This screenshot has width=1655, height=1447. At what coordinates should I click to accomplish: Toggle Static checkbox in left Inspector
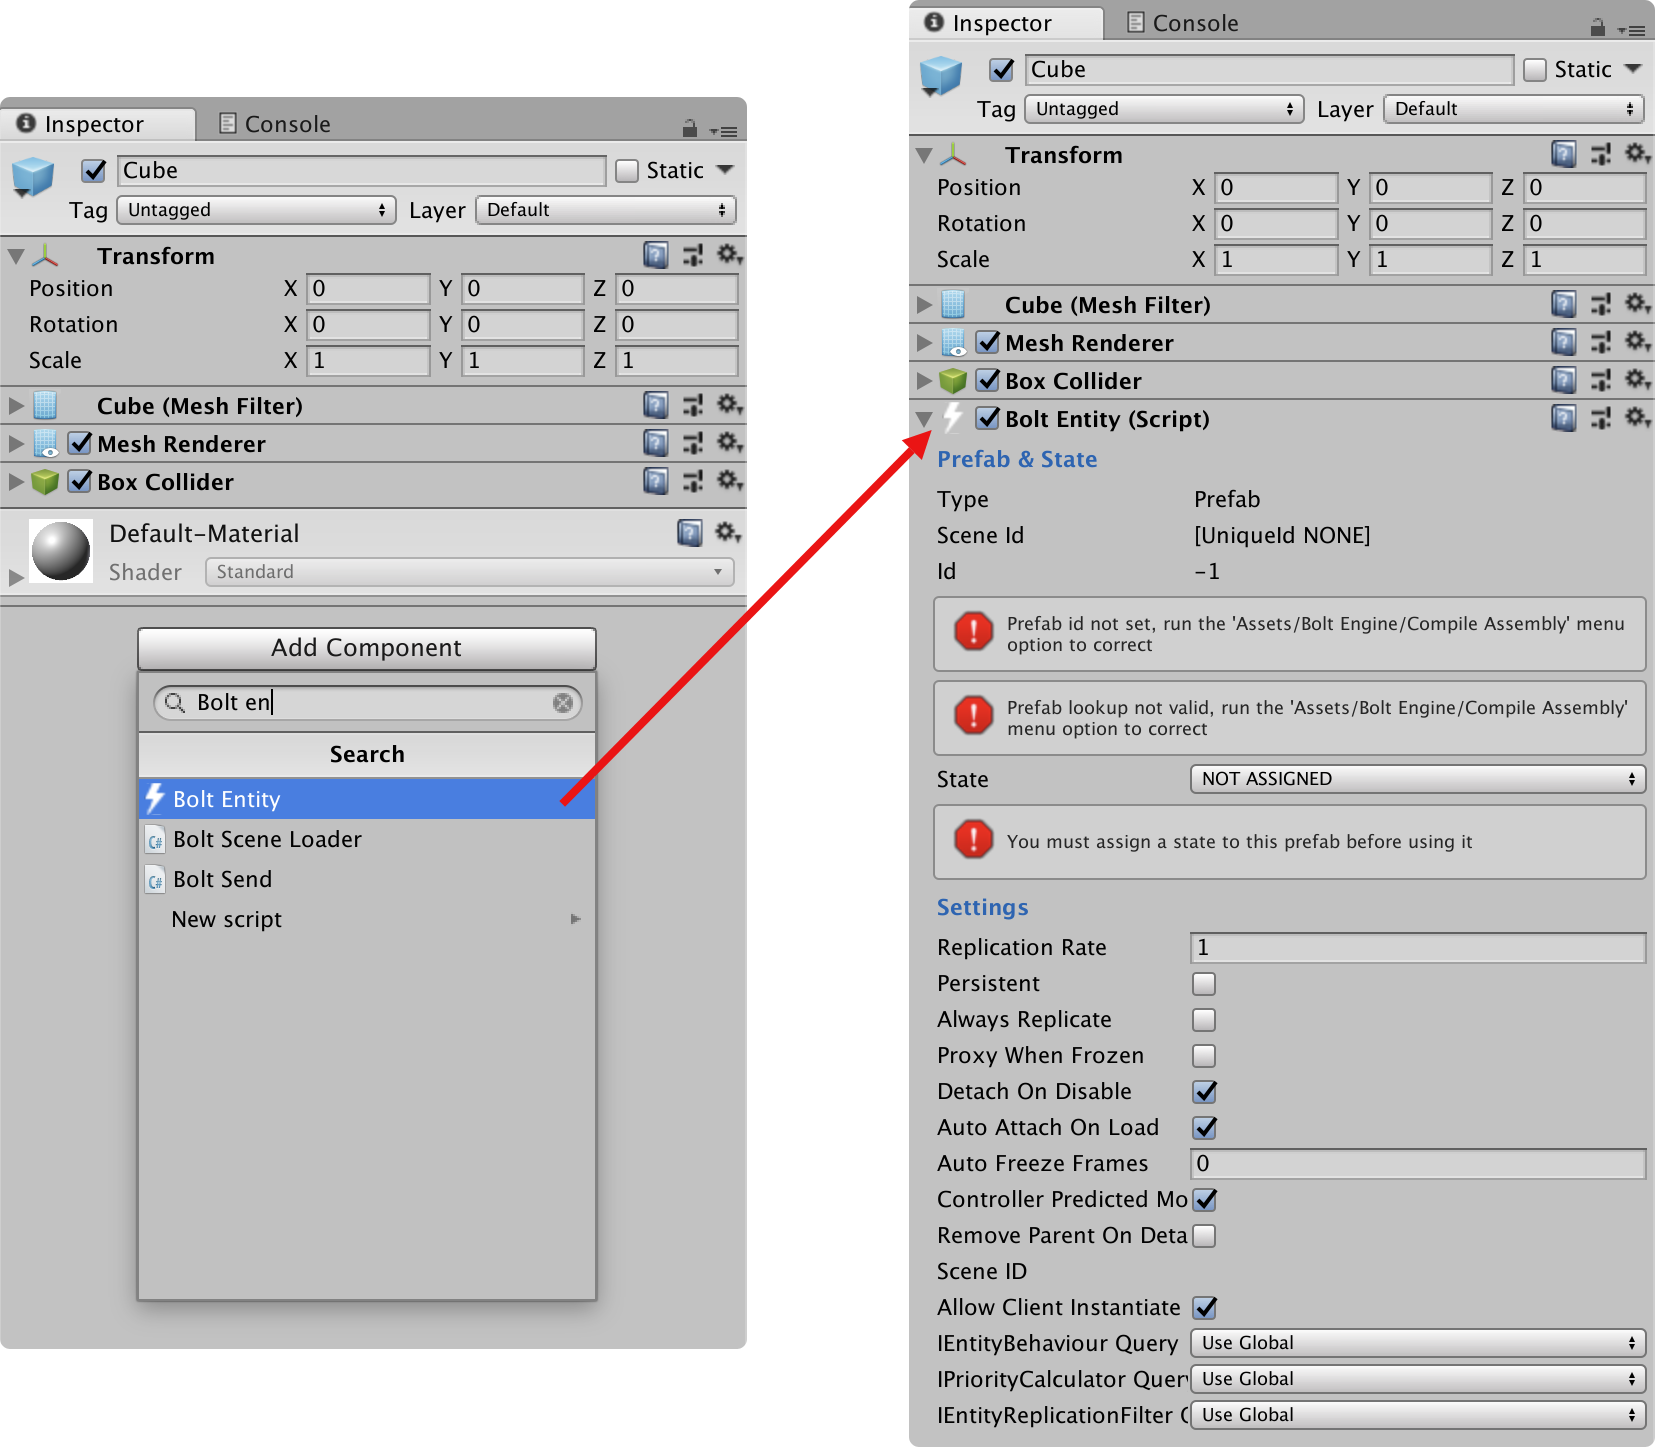(627, 171)
